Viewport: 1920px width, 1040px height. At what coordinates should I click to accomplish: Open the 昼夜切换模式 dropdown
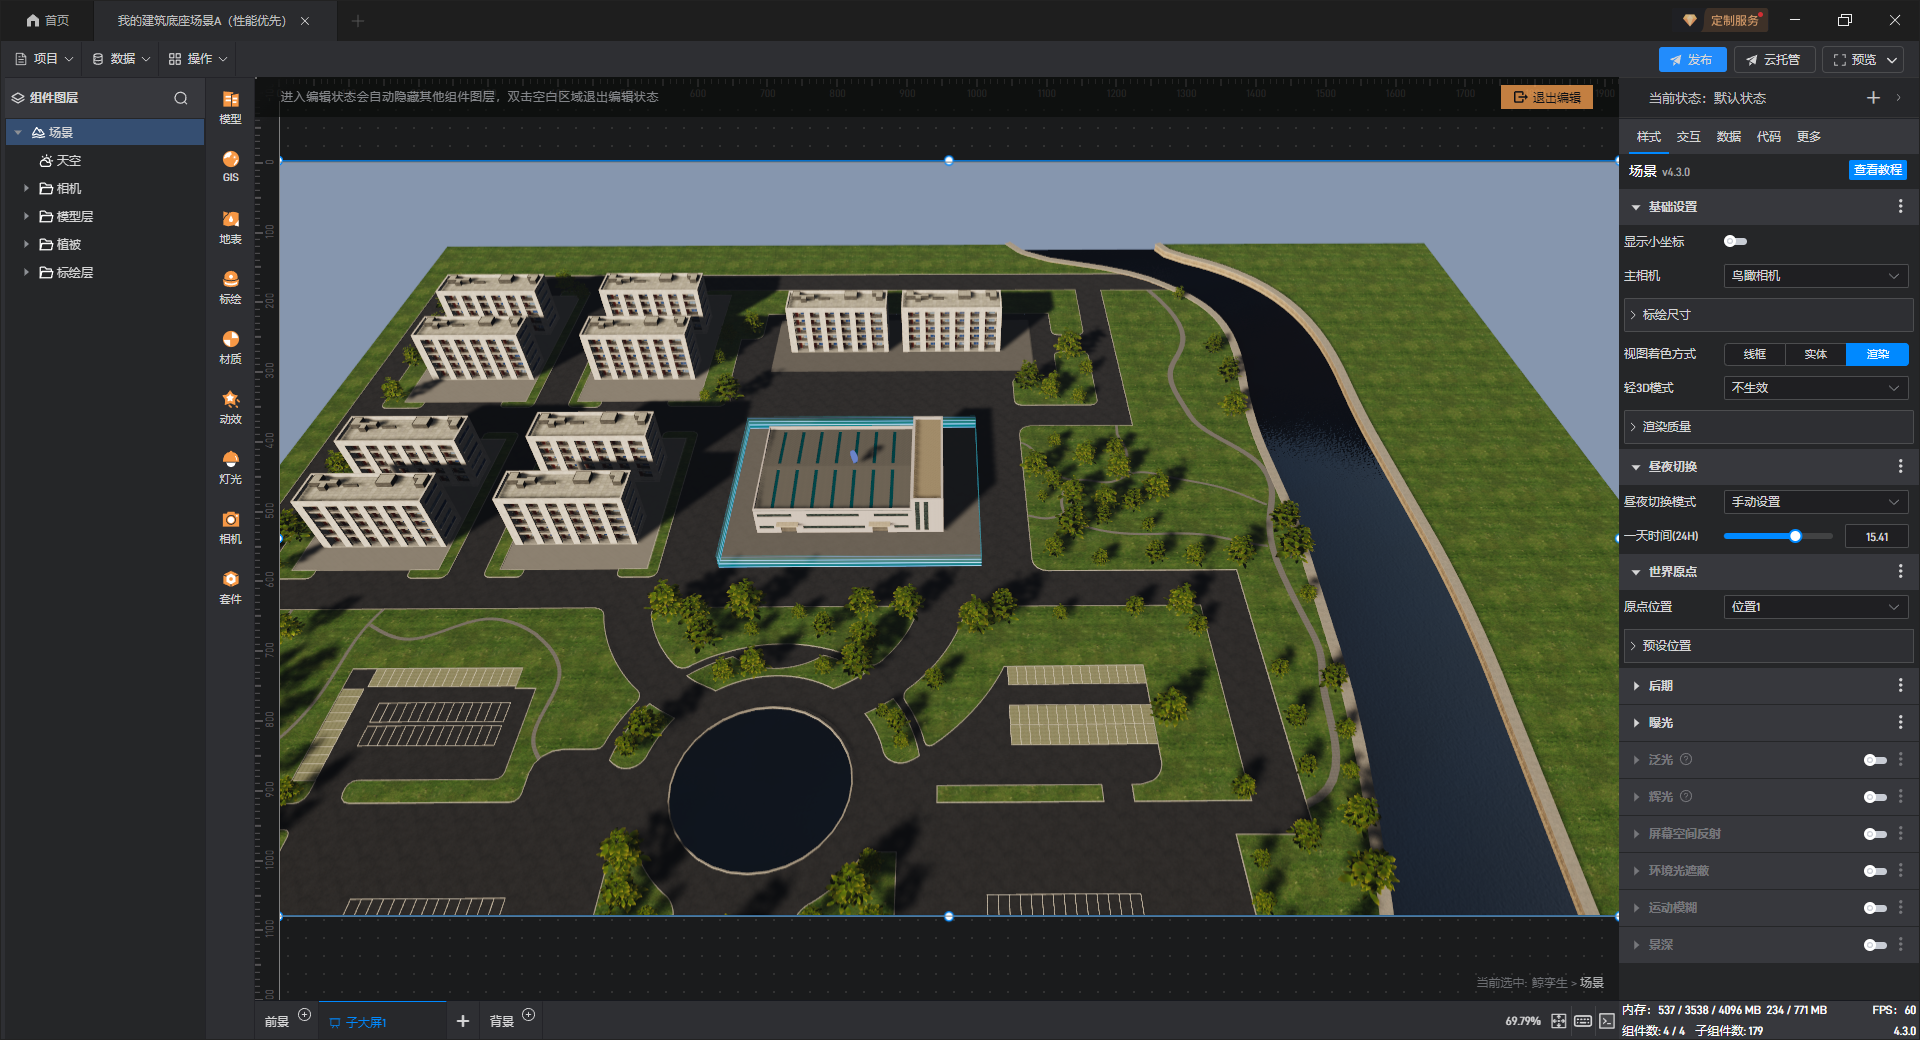point(1815,502)
